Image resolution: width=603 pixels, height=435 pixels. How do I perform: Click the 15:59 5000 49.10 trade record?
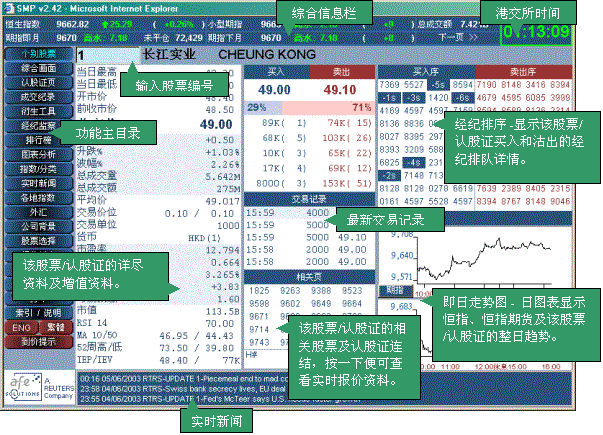pyautogui.click(x=306, y=237)
